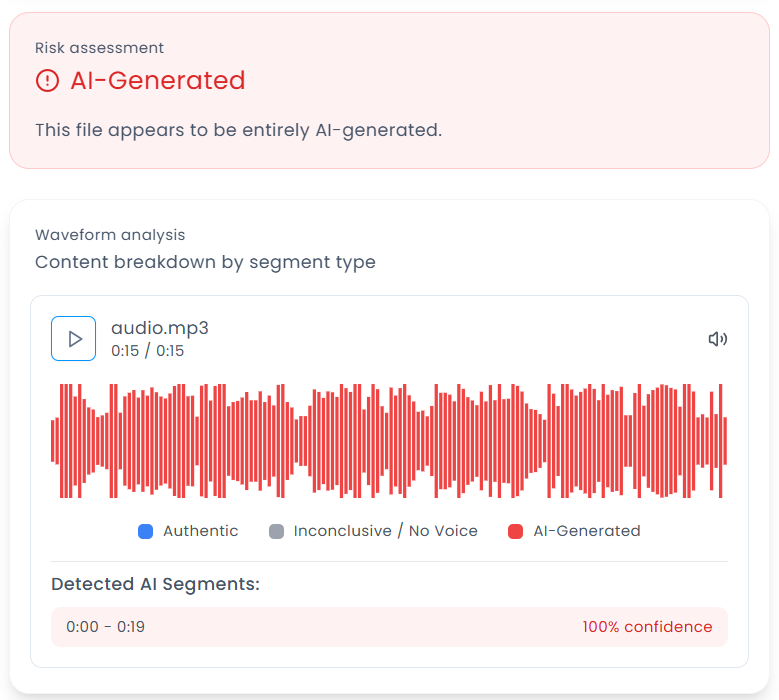Click the AI-Generated risk heading
Screen dimensions: 779x700
pos(157,81)
